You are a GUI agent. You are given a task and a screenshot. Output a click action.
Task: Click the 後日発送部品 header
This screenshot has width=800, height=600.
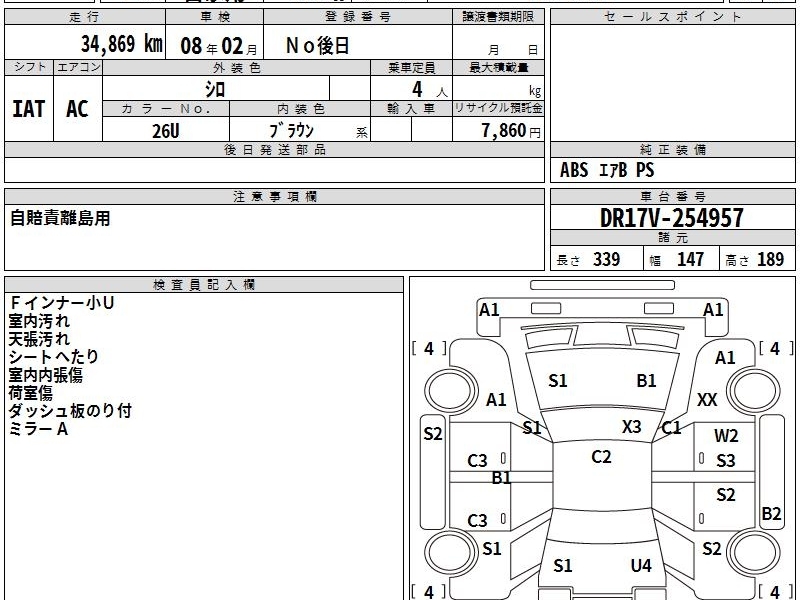pyautogui.click(x=274, y=149)
